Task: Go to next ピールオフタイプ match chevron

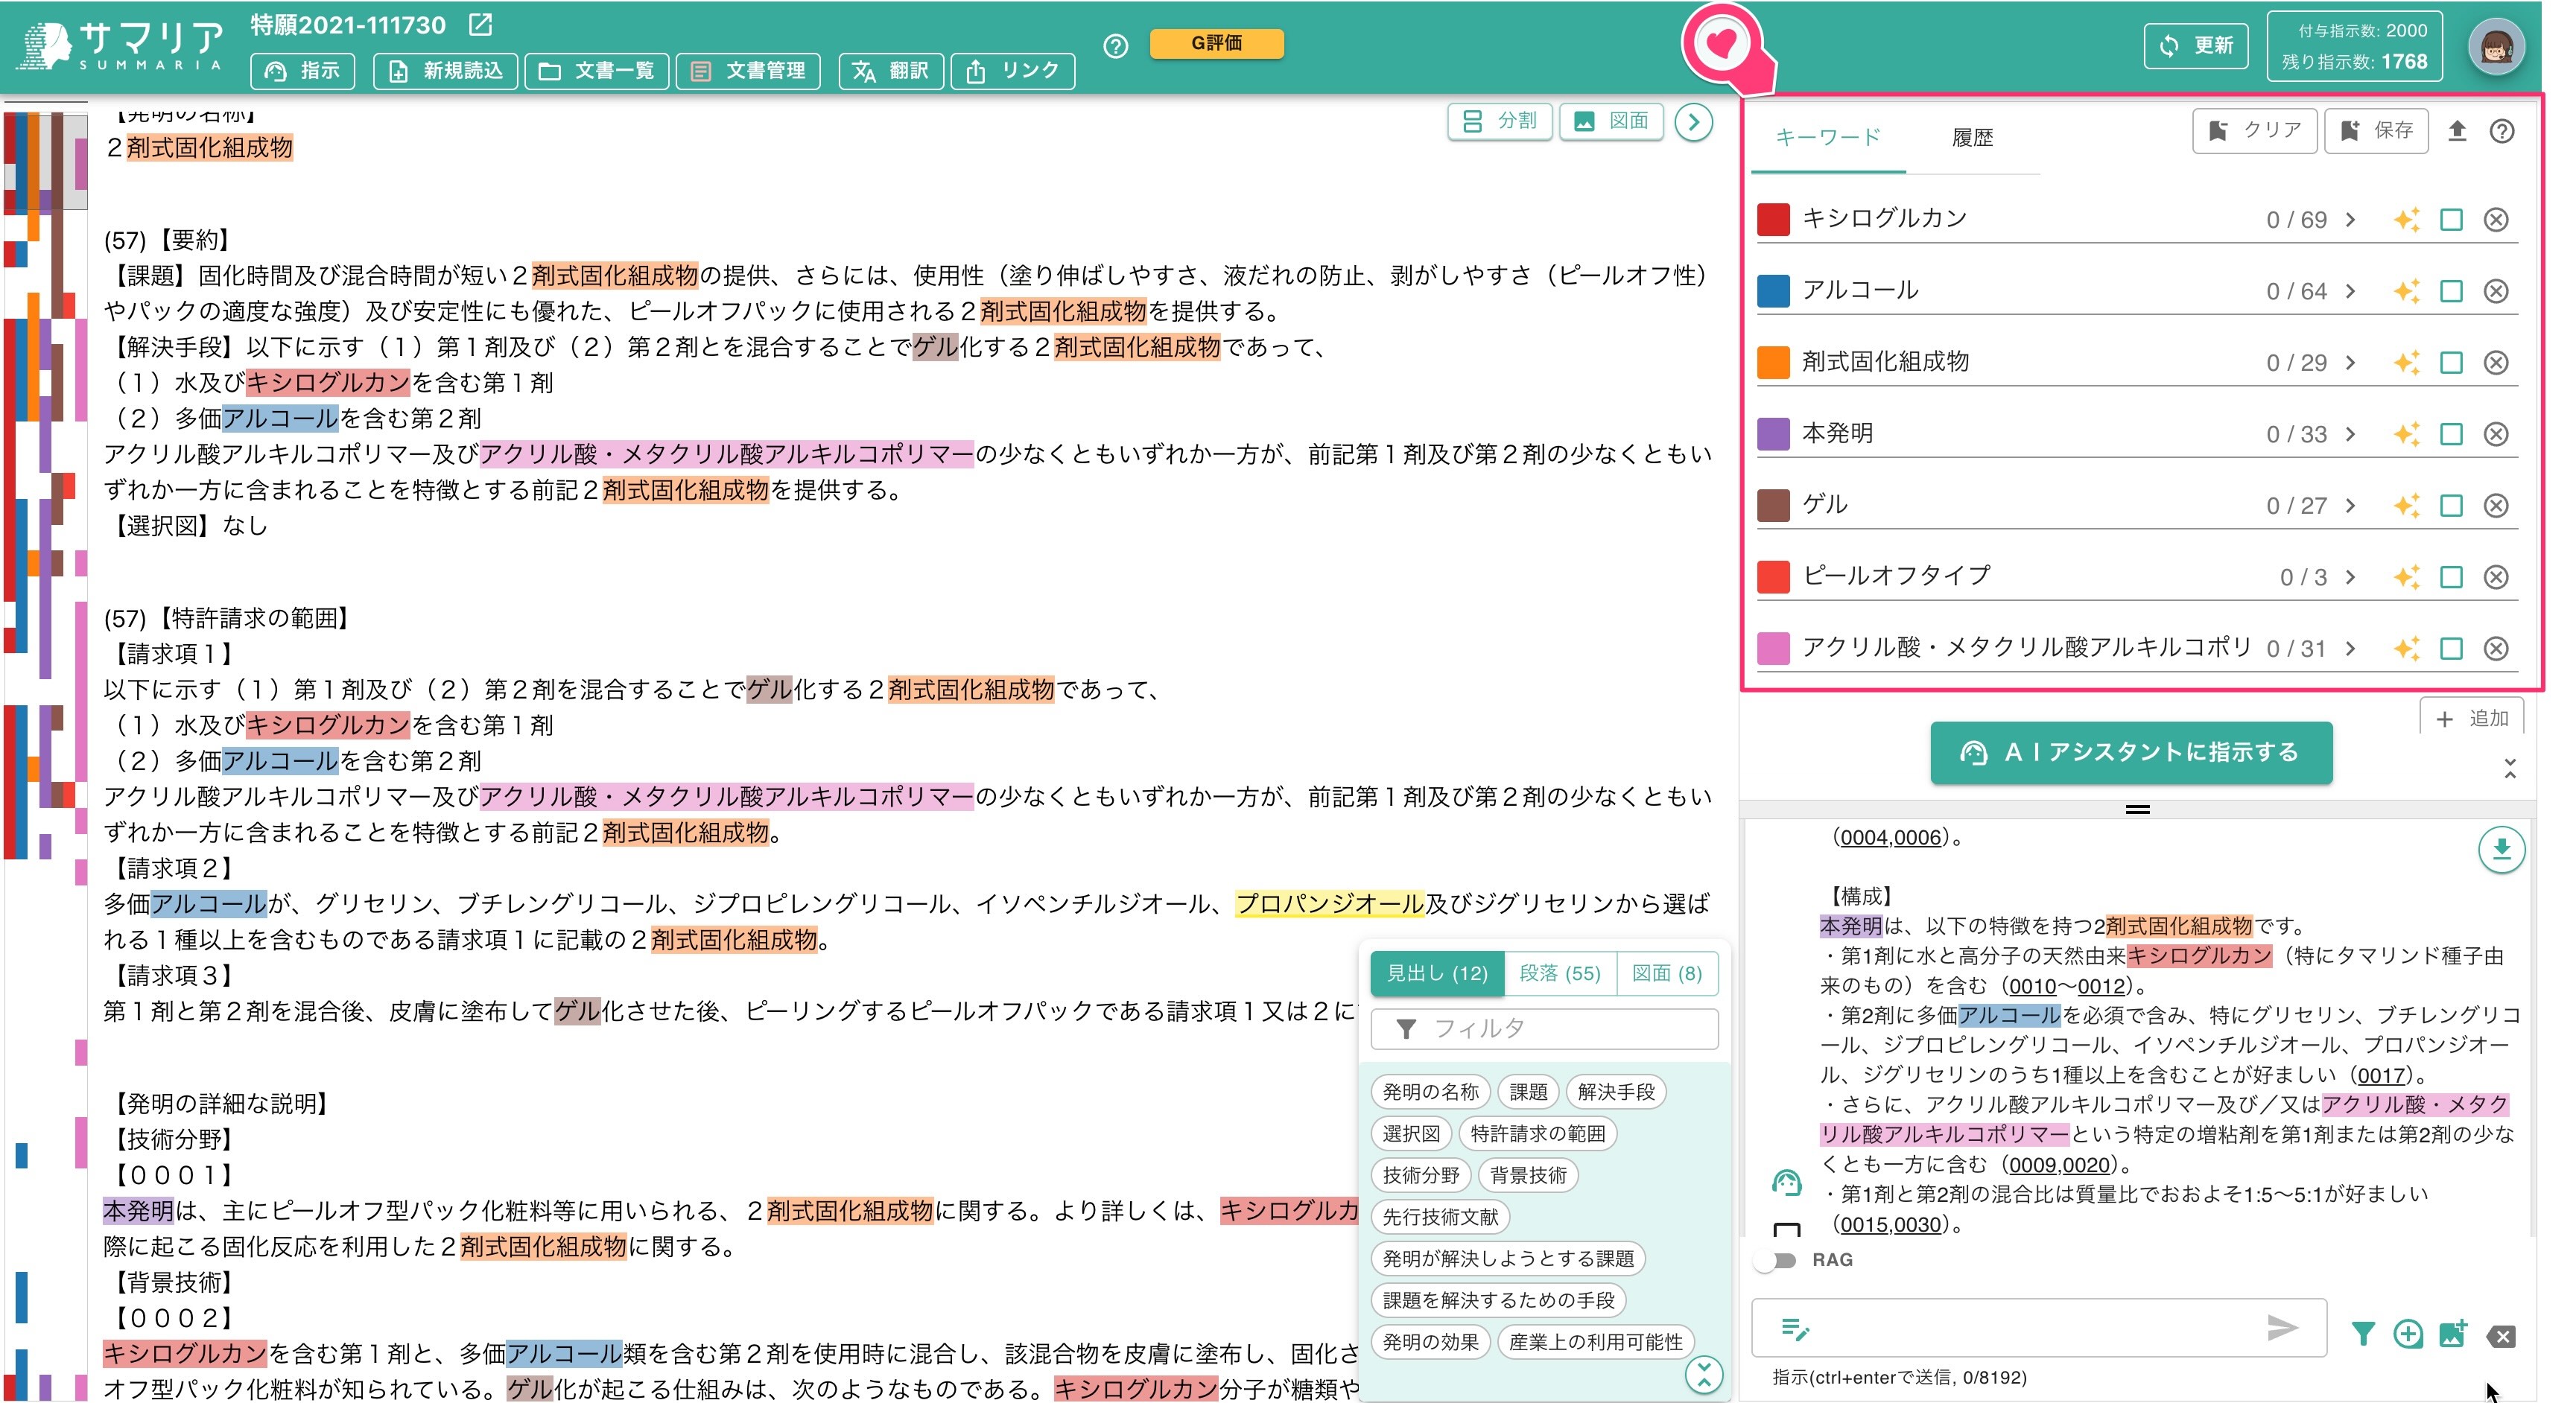Action: tap(2351, 577)
